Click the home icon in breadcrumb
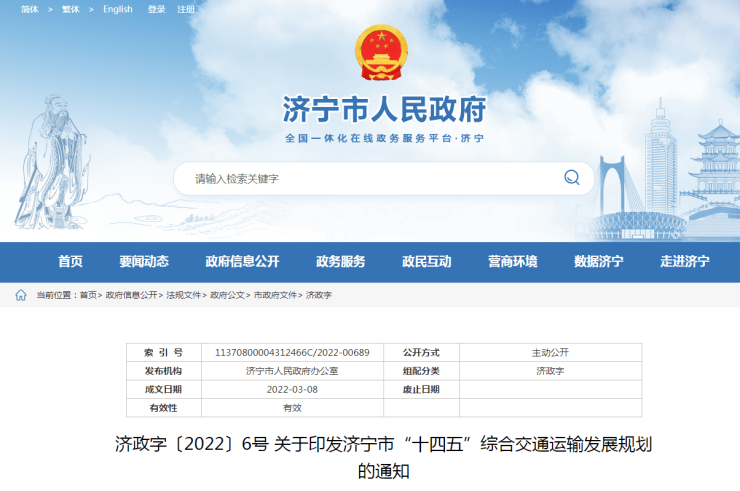The image size is (740, 491). [21, 295]
